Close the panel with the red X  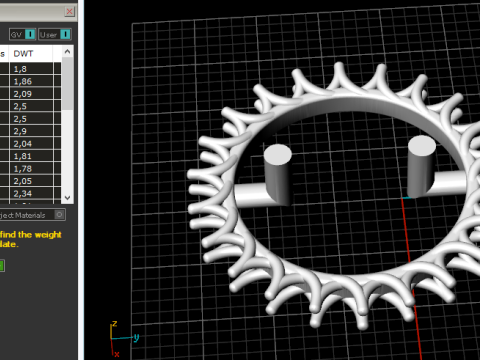pyautogui.click(x=69, y=12)
